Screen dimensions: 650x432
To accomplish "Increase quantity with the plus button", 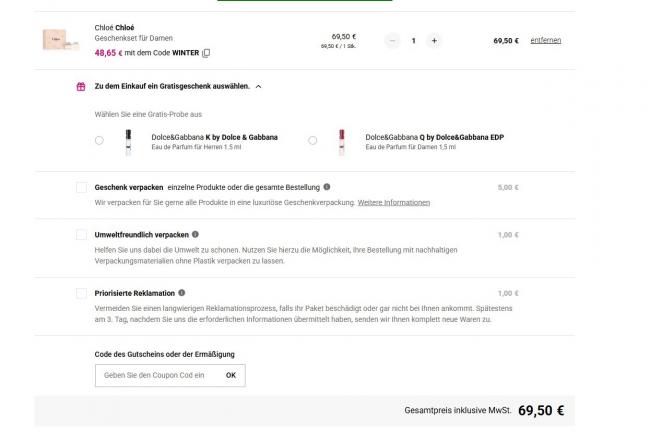I will (433, 41).
